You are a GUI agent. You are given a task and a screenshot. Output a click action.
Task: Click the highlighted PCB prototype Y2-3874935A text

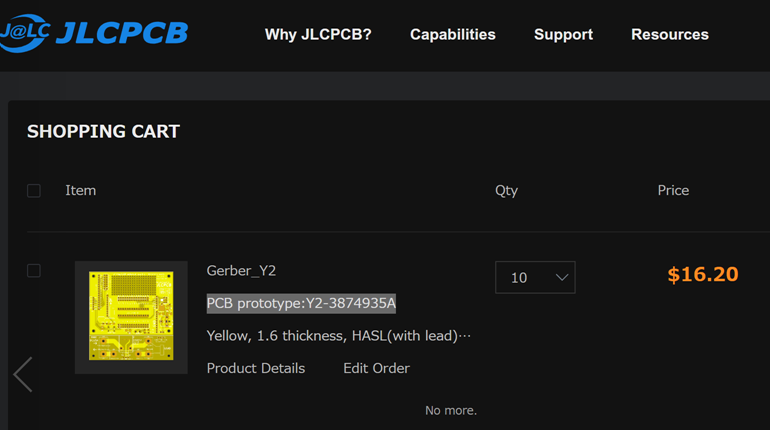pyautogui.click(x=301, y=303)
